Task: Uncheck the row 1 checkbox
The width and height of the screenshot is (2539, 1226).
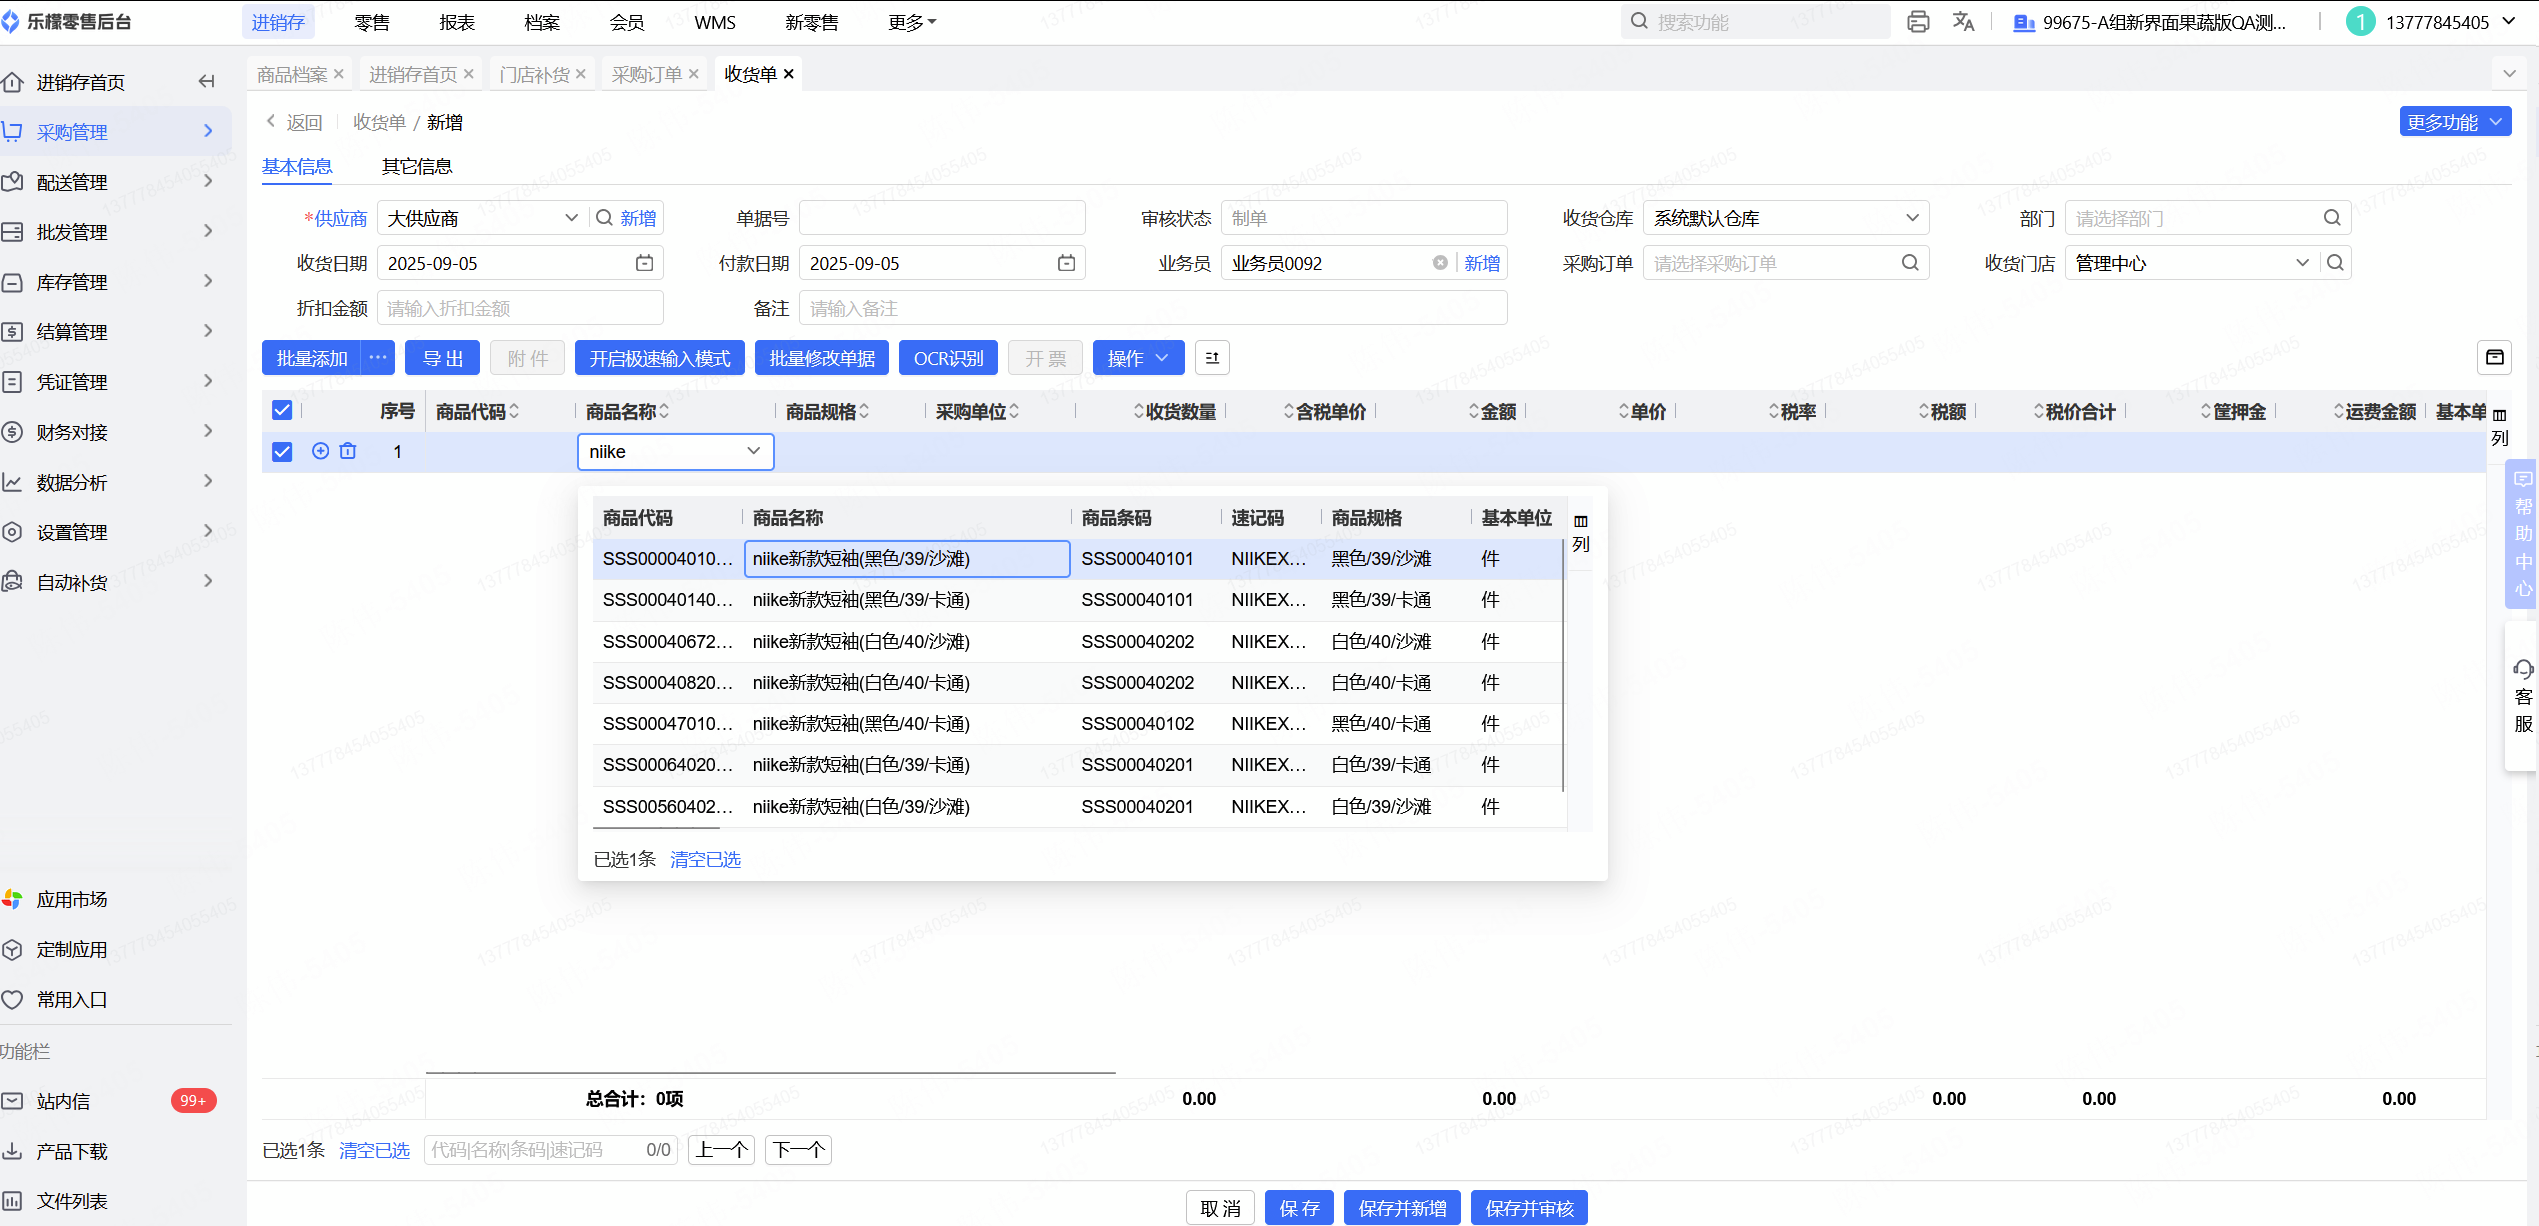Action: pos(282,452)
